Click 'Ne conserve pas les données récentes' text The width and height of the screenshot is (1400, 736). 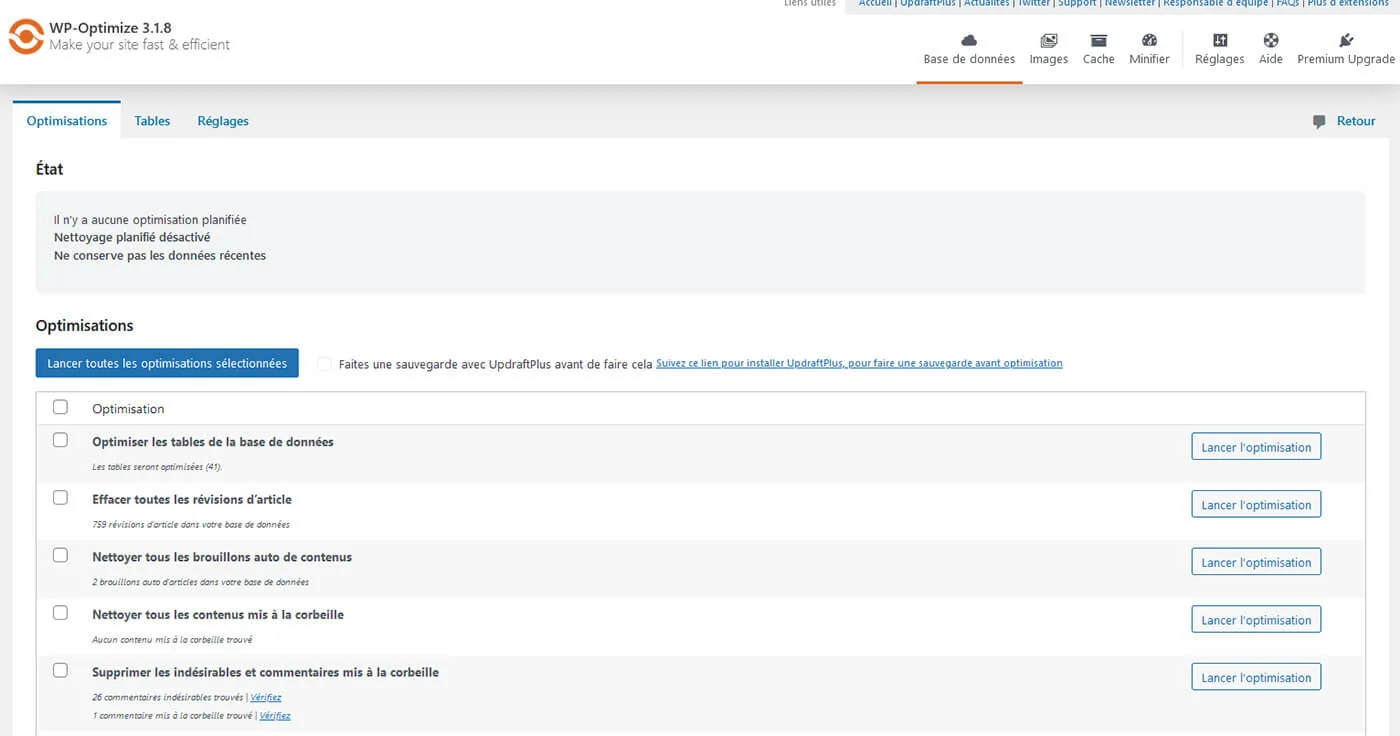[160, 256]
